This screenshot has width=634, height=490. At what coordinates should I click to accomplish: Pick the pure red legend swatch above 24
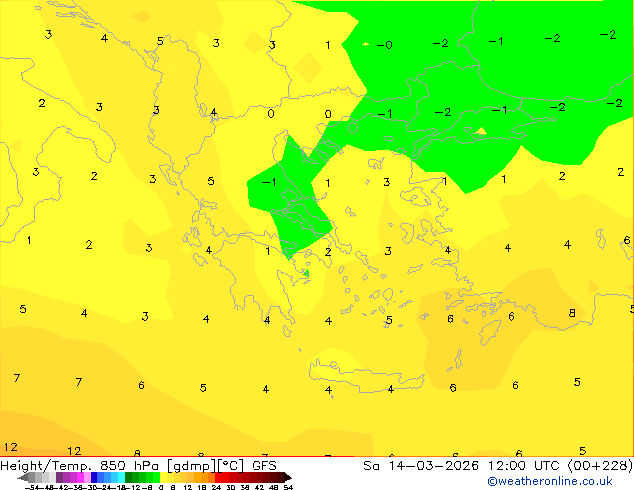[218, 477]
